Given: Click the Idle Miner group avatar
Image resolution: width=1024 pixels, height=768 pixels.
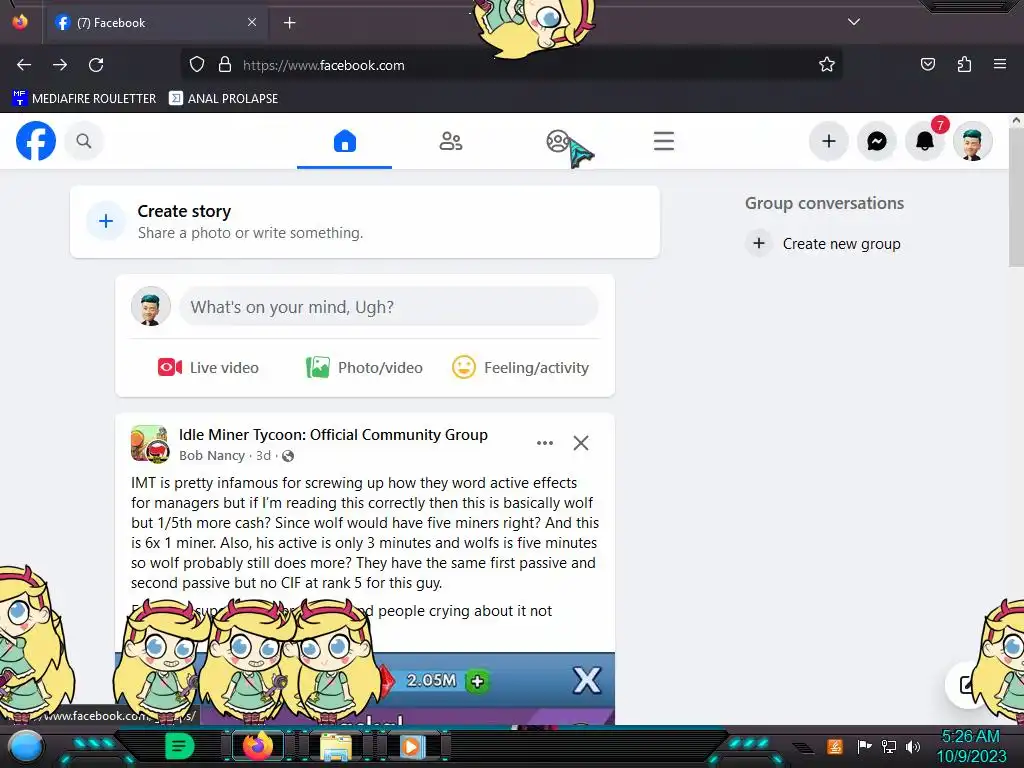Looking at the screenshot, I should pyautogui.click(x=150, y=443).
